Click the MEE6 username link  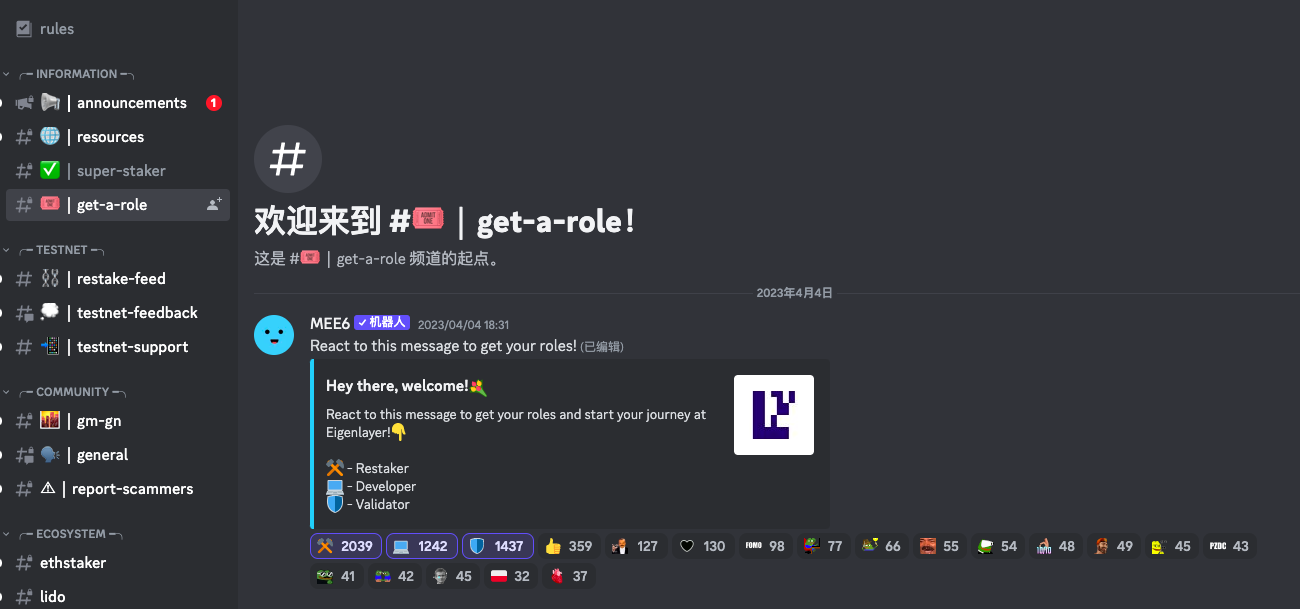coord(330,323)
